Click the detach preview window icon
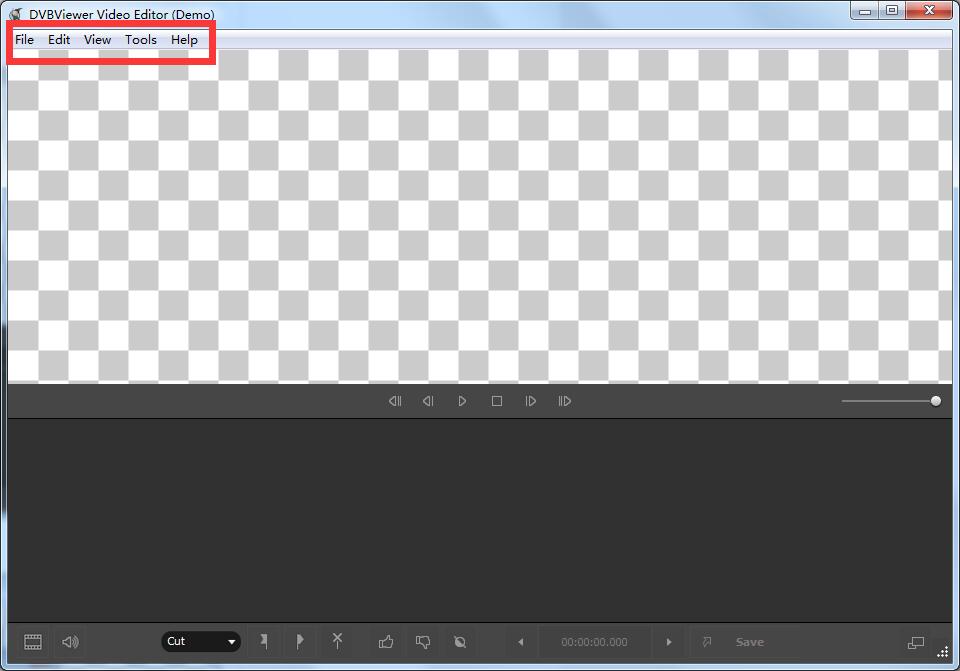The height and width of the screenshot is (671, 960). tap(915, 642)
